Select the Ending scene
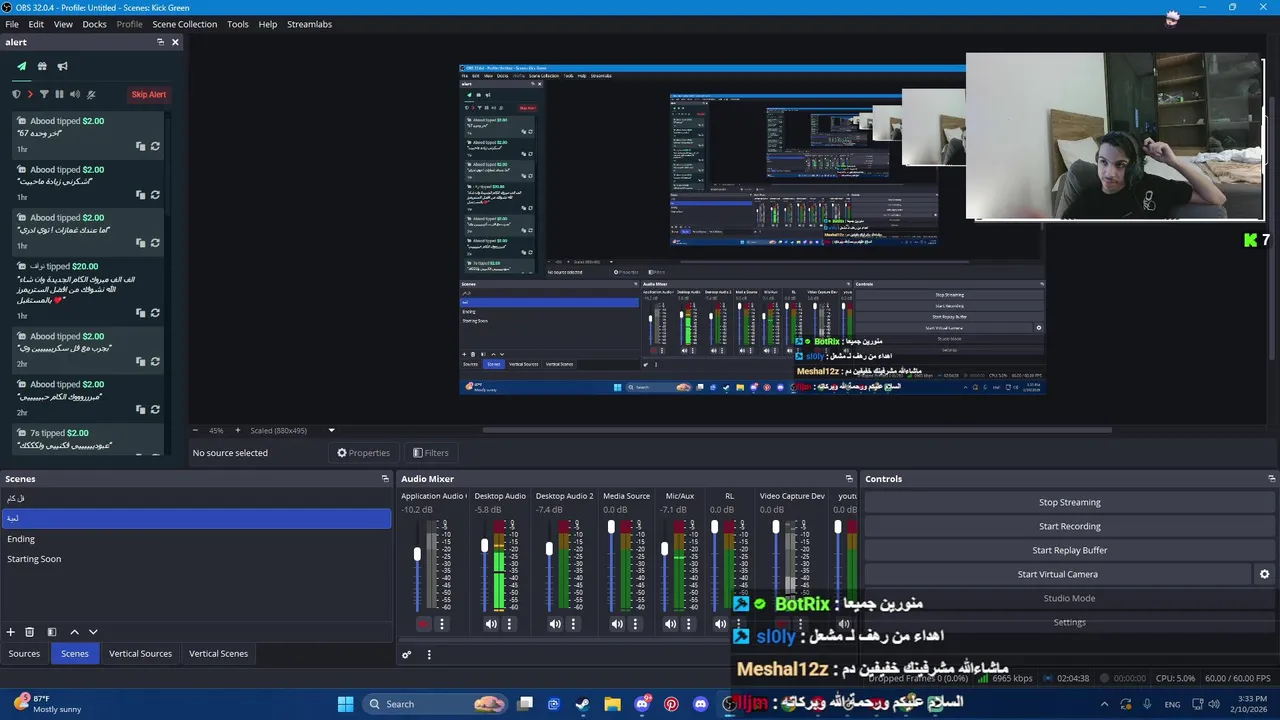This screenshot has width=1280, height=720. coord(196,539)
